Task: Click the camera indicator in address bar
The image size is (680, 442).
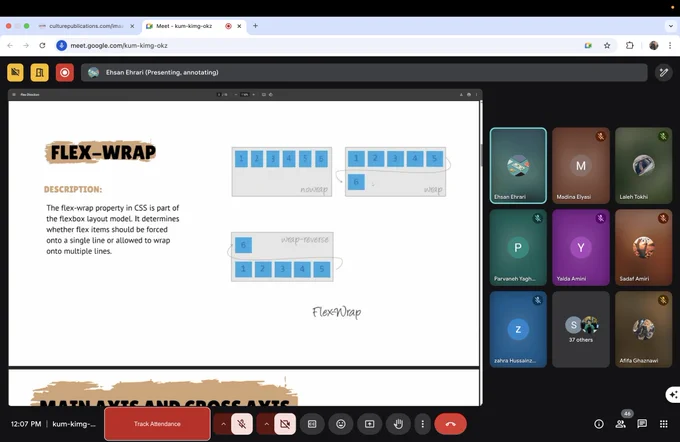Action: [x=588, y=45]
